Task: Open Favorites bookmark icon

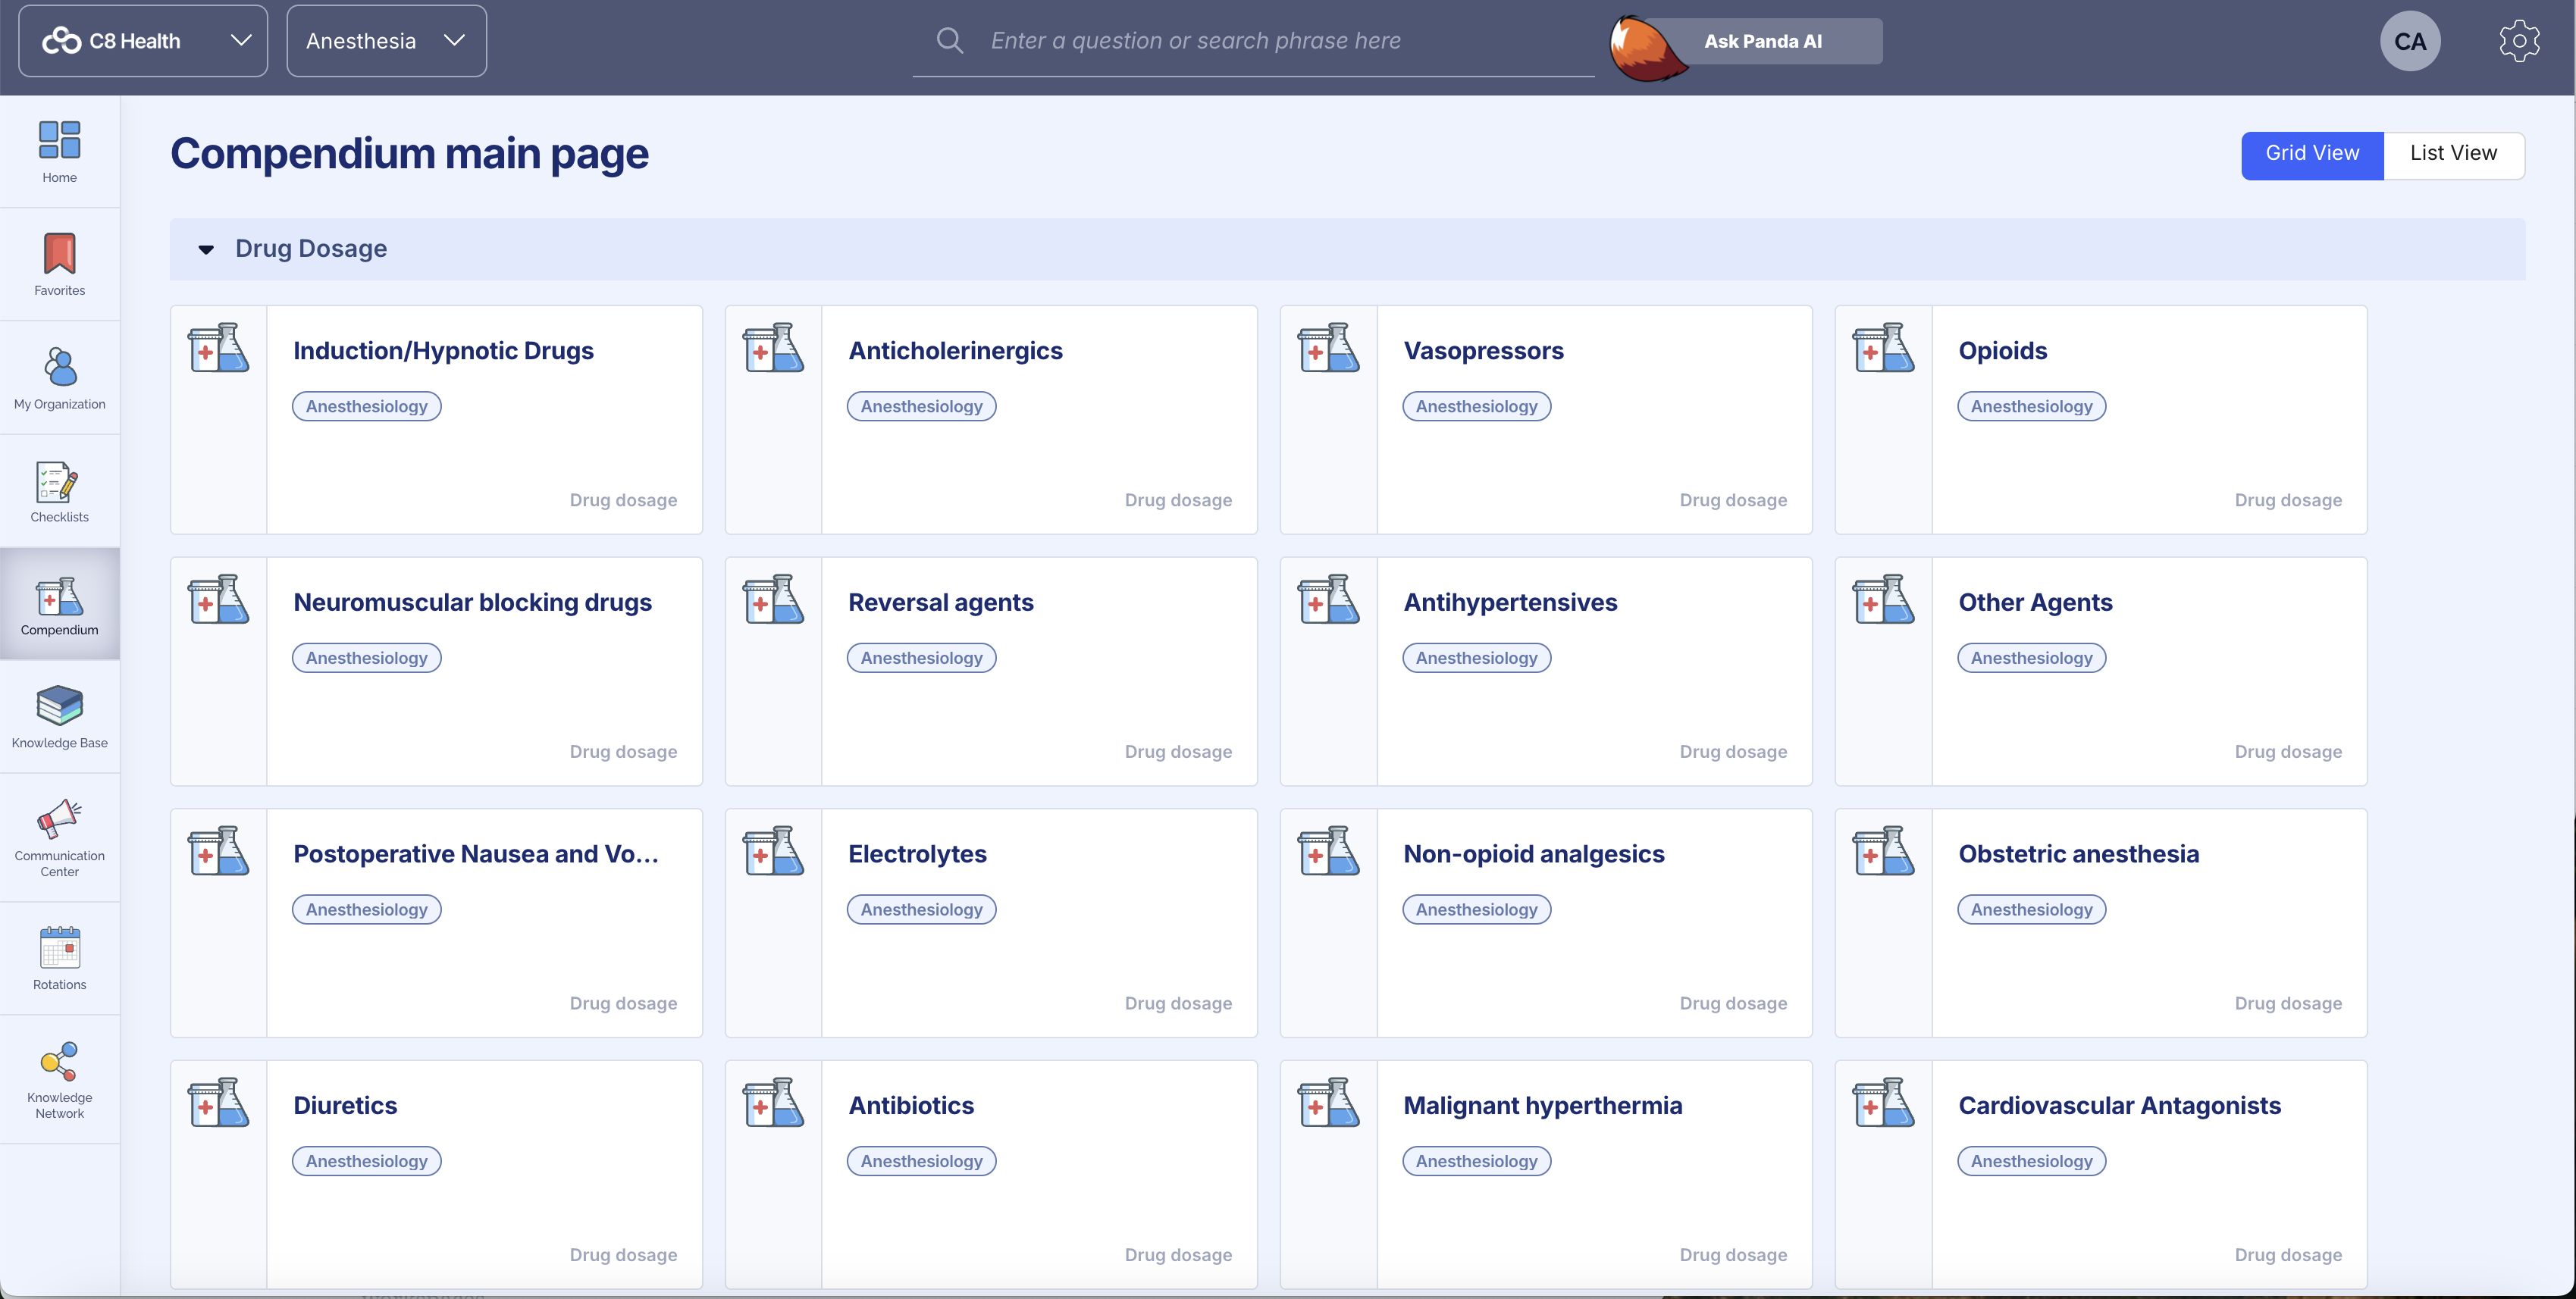Action: (59, 264)
